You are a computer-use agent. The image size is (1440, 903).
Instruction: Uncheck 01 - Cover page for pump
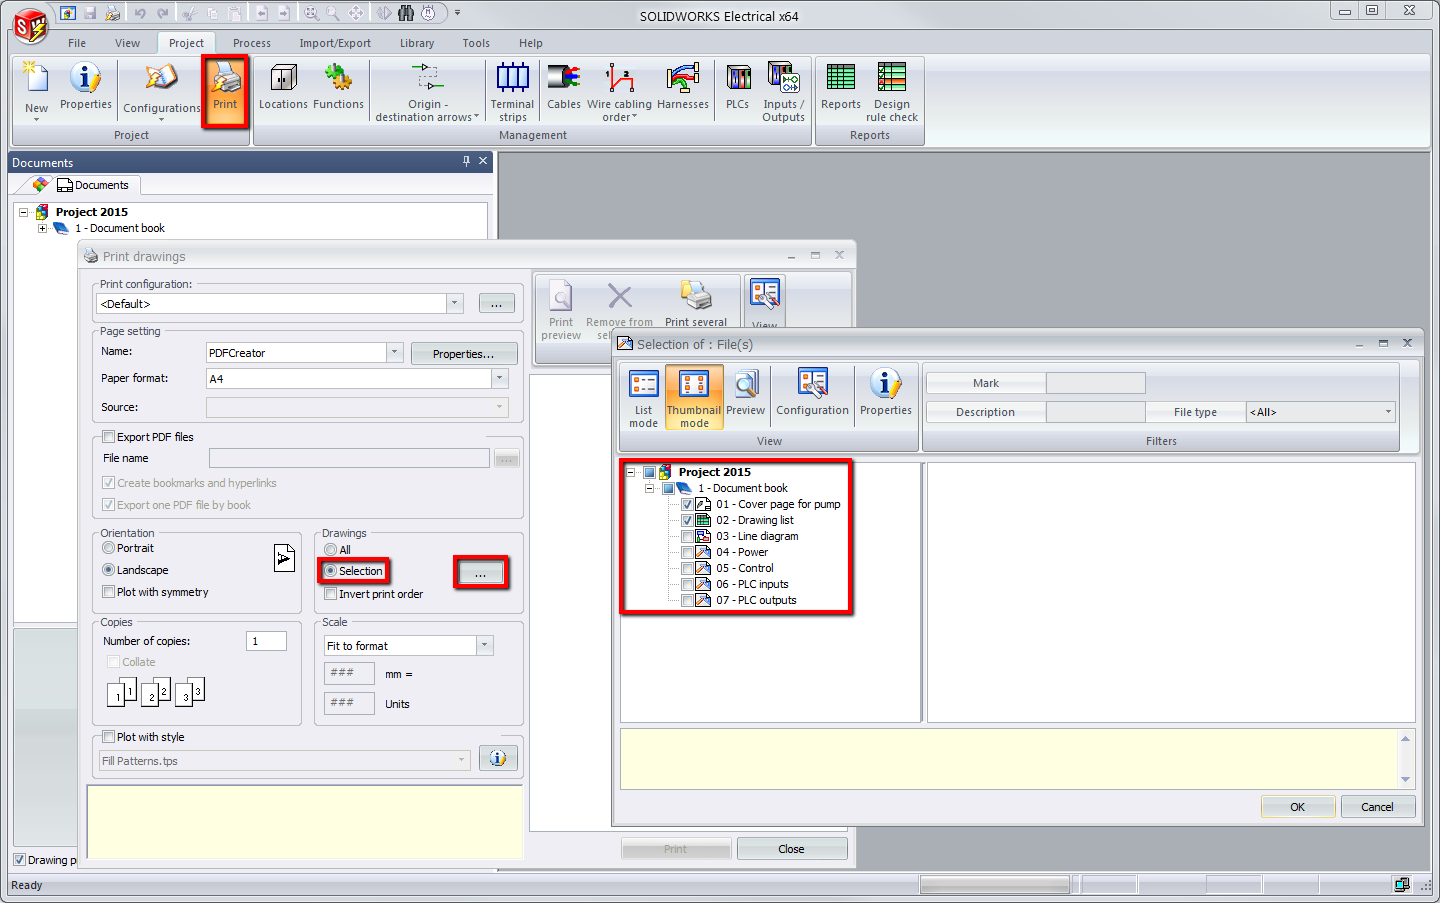[687, 504]
